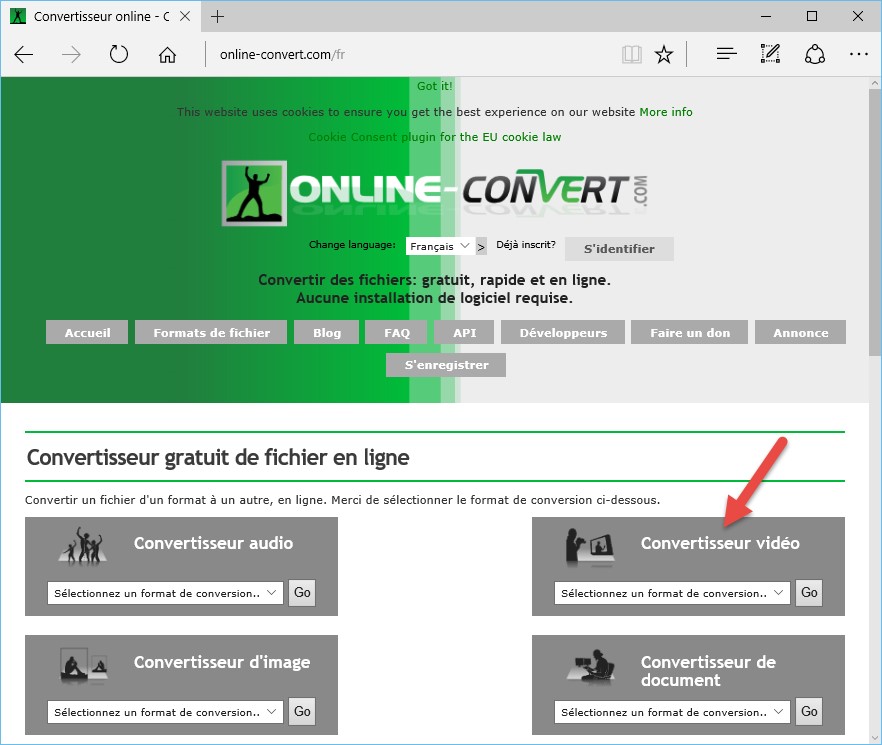This screenshot has width=882, height=745.
Task: Click the More info cookie link
Action: pos(666,112)
